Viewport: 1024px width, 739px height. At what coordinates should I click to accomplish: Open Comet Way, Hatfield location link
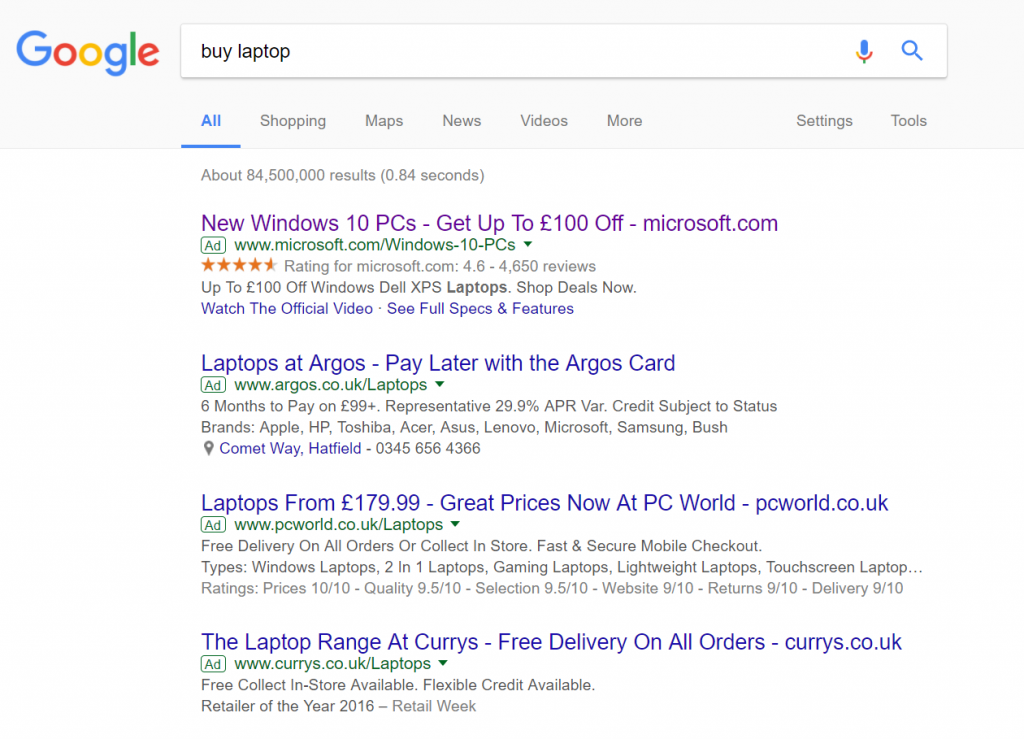pos(290,448)
